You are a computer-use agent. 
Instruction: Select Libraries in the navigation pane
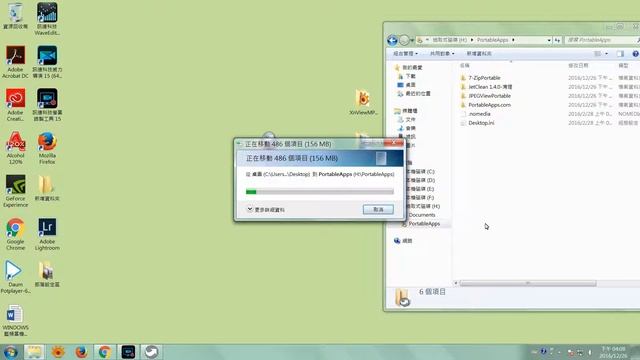406,111
